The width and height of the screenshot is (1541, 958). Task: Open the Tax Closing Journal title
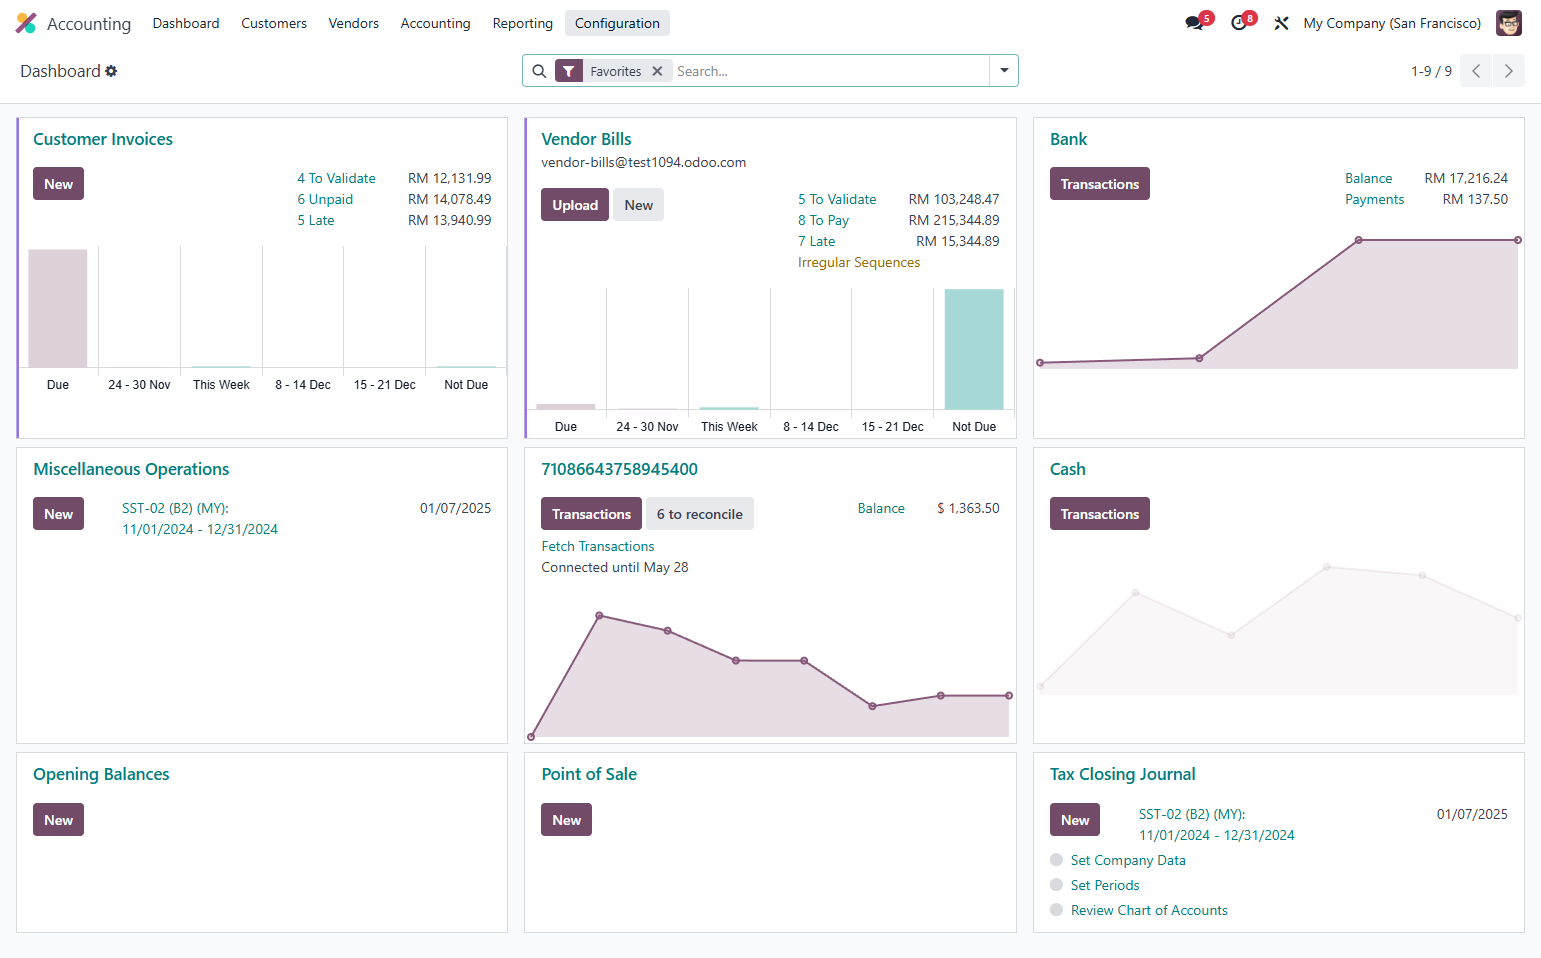tap(1122, 774)
